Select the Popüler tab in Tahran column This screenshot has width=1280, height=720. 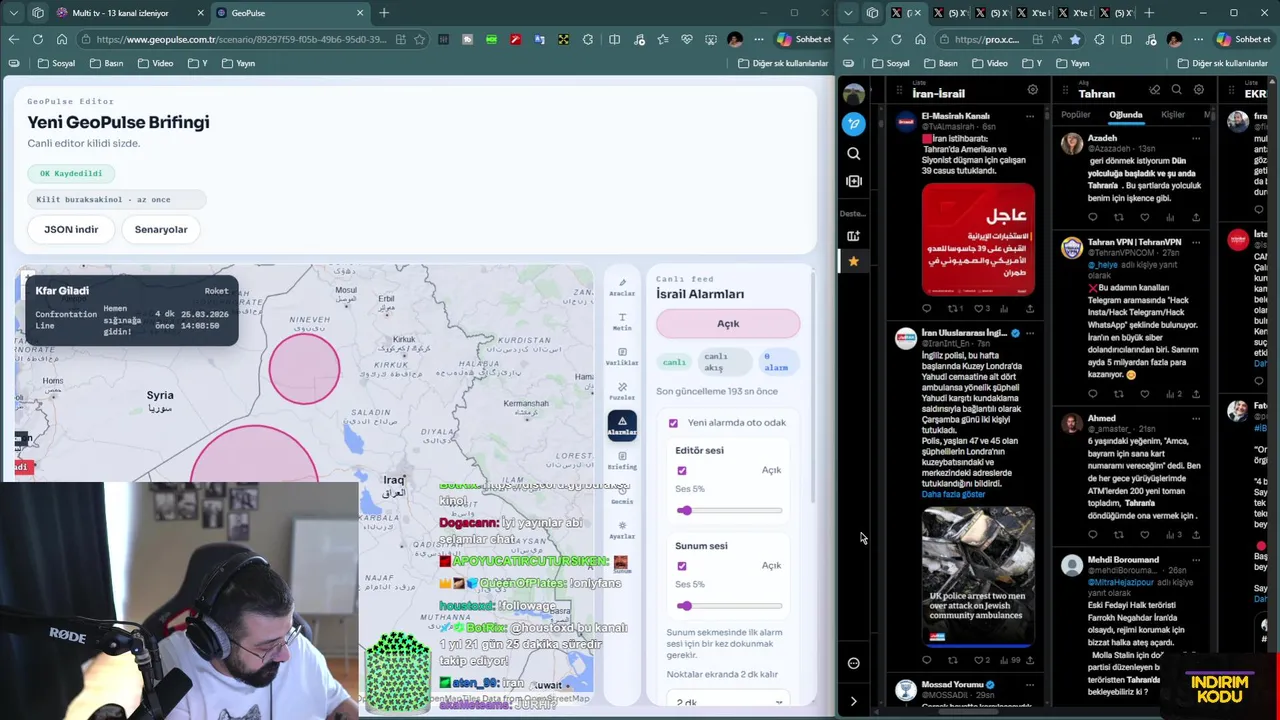tap(1076, 115)
